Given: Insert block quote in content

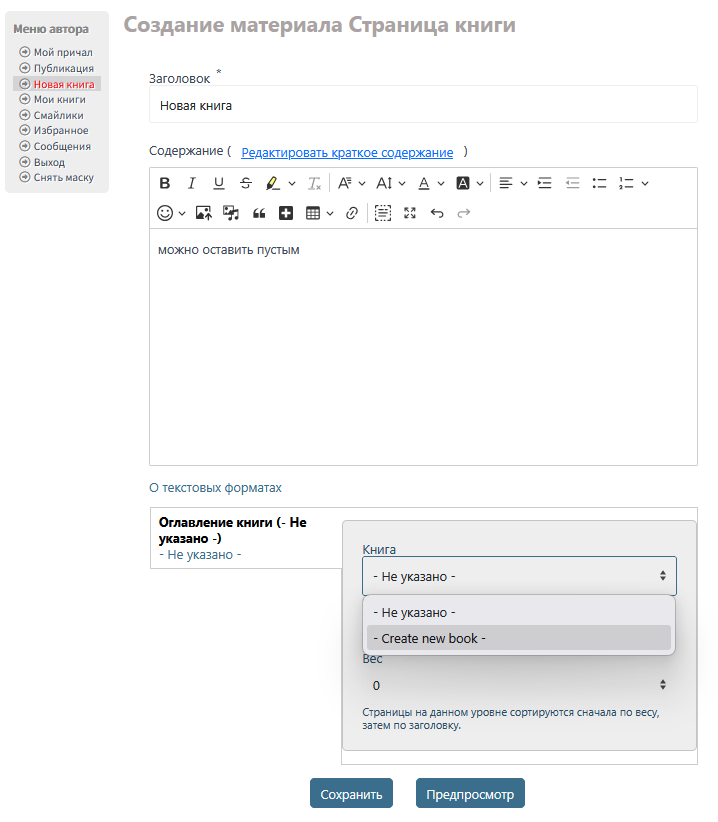Looking at the screenshot, I should [x=259, y=213].
